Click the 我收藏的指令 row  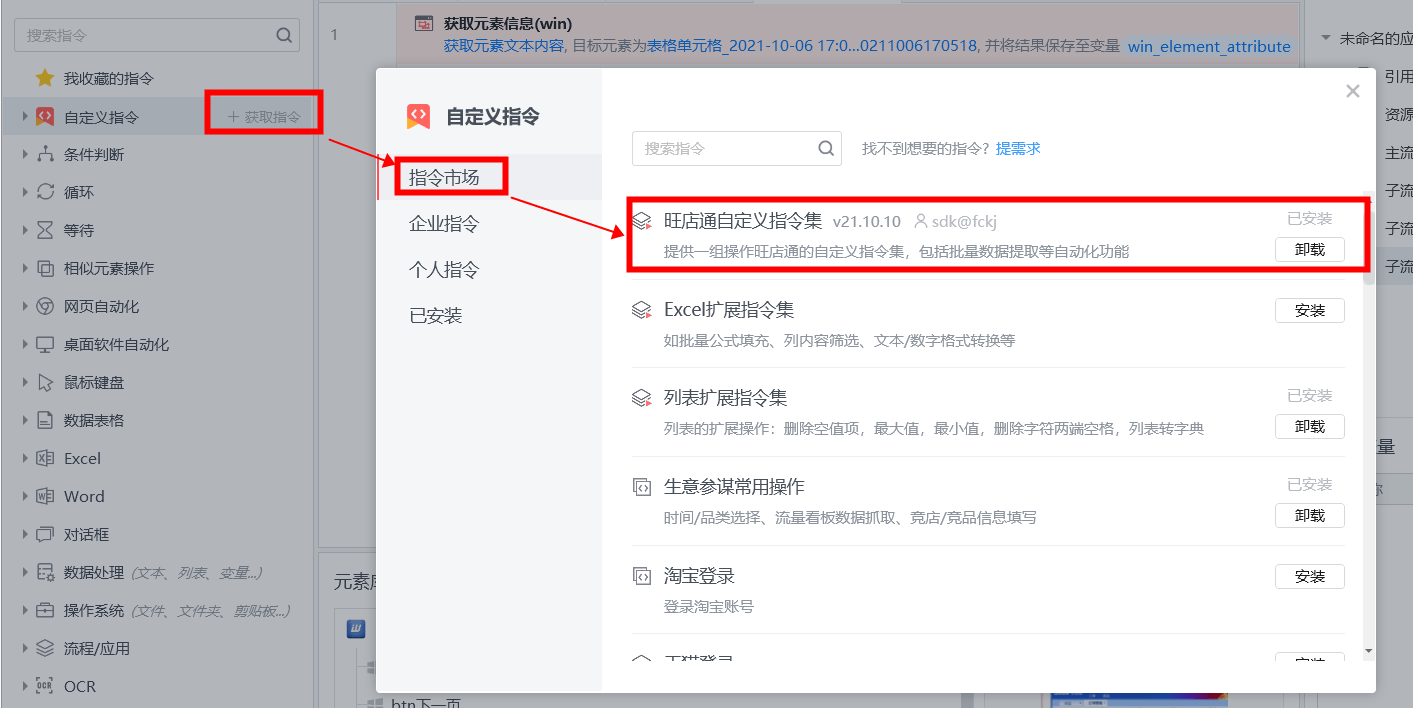coord(157,78)
